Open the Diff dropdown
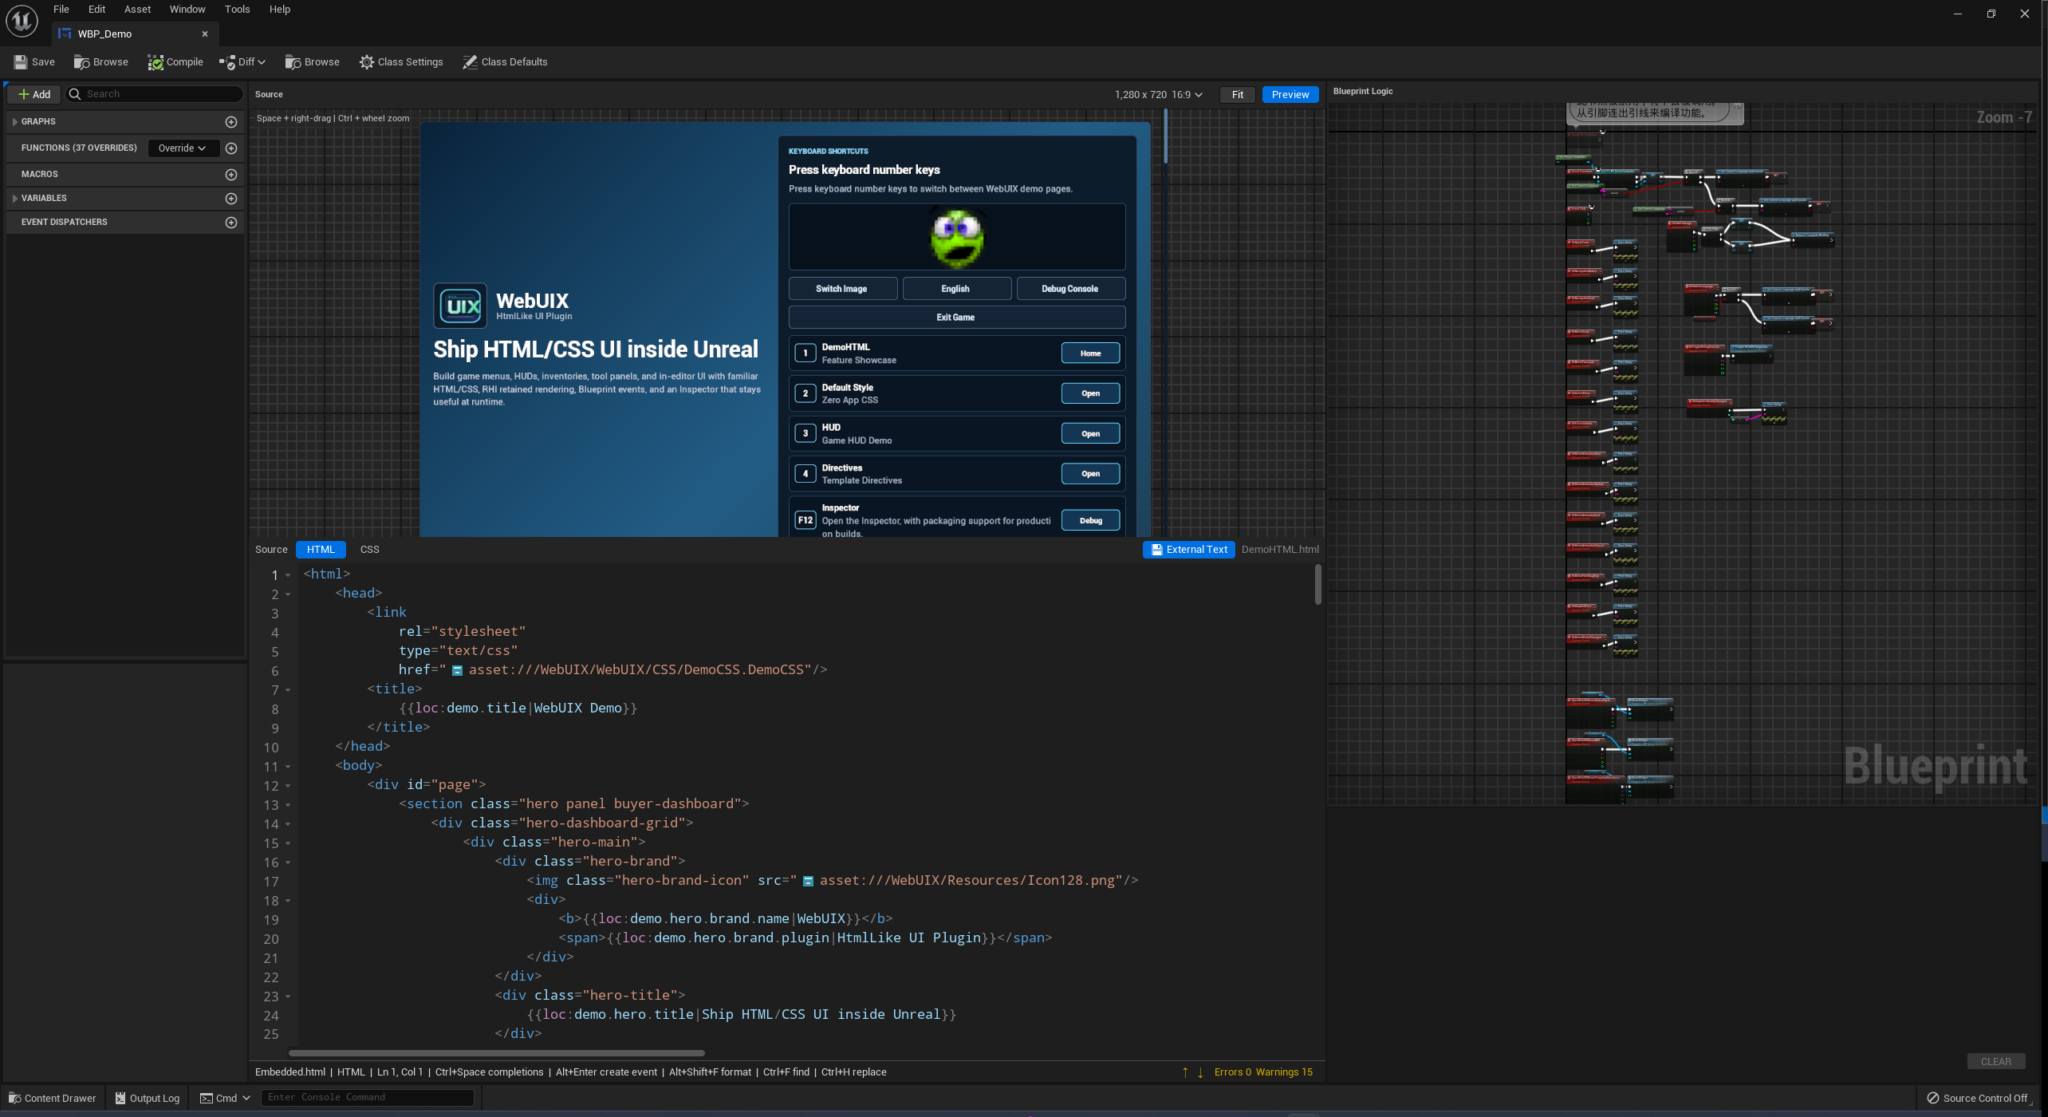2048x1117 pixels. click(243, 62)
